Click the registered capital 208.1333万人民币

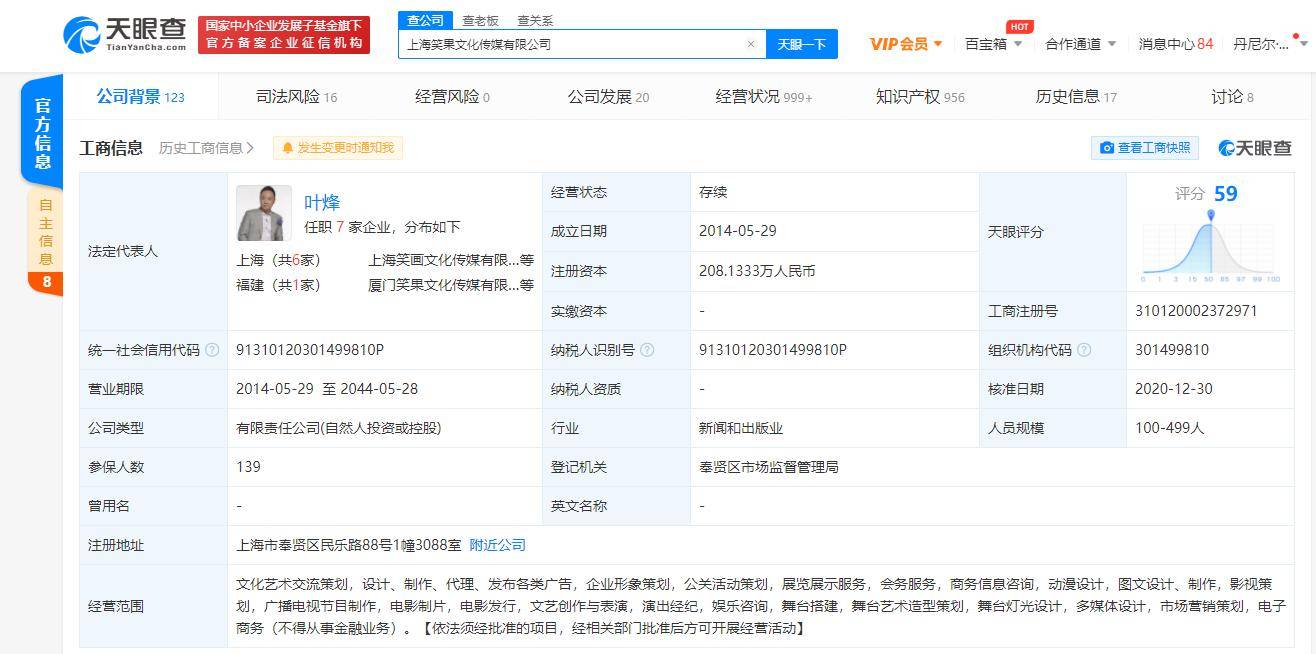[757, 271]
